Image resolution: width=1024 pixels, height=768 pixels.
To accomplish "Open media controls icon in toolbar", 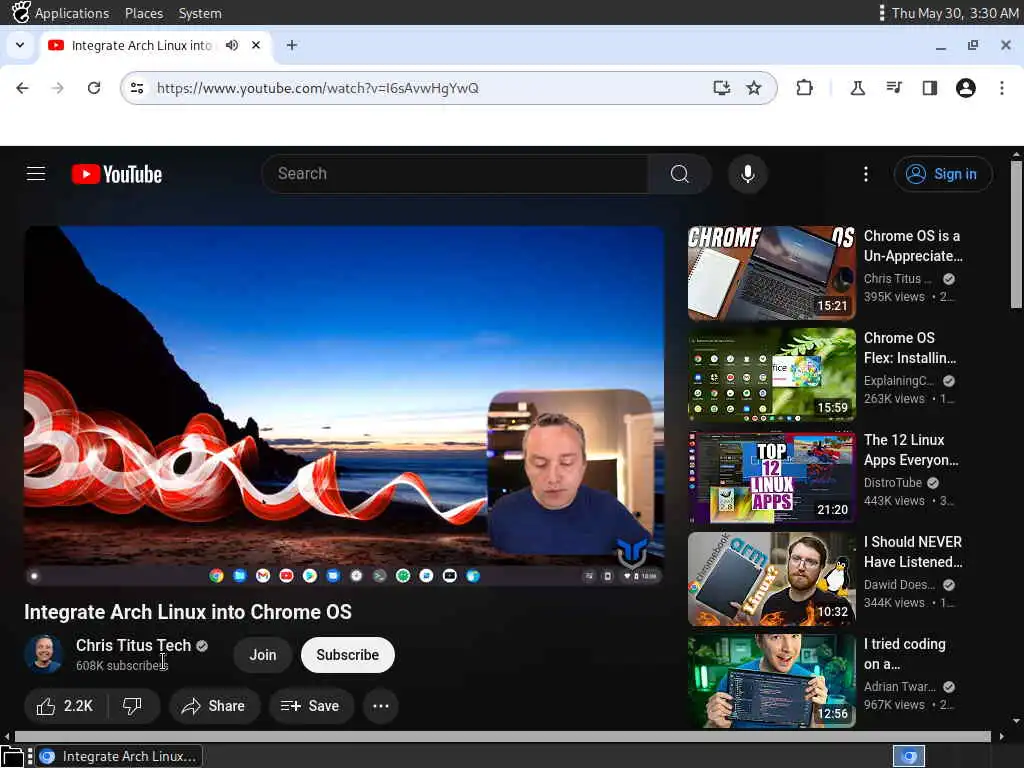I will [894, 88].
